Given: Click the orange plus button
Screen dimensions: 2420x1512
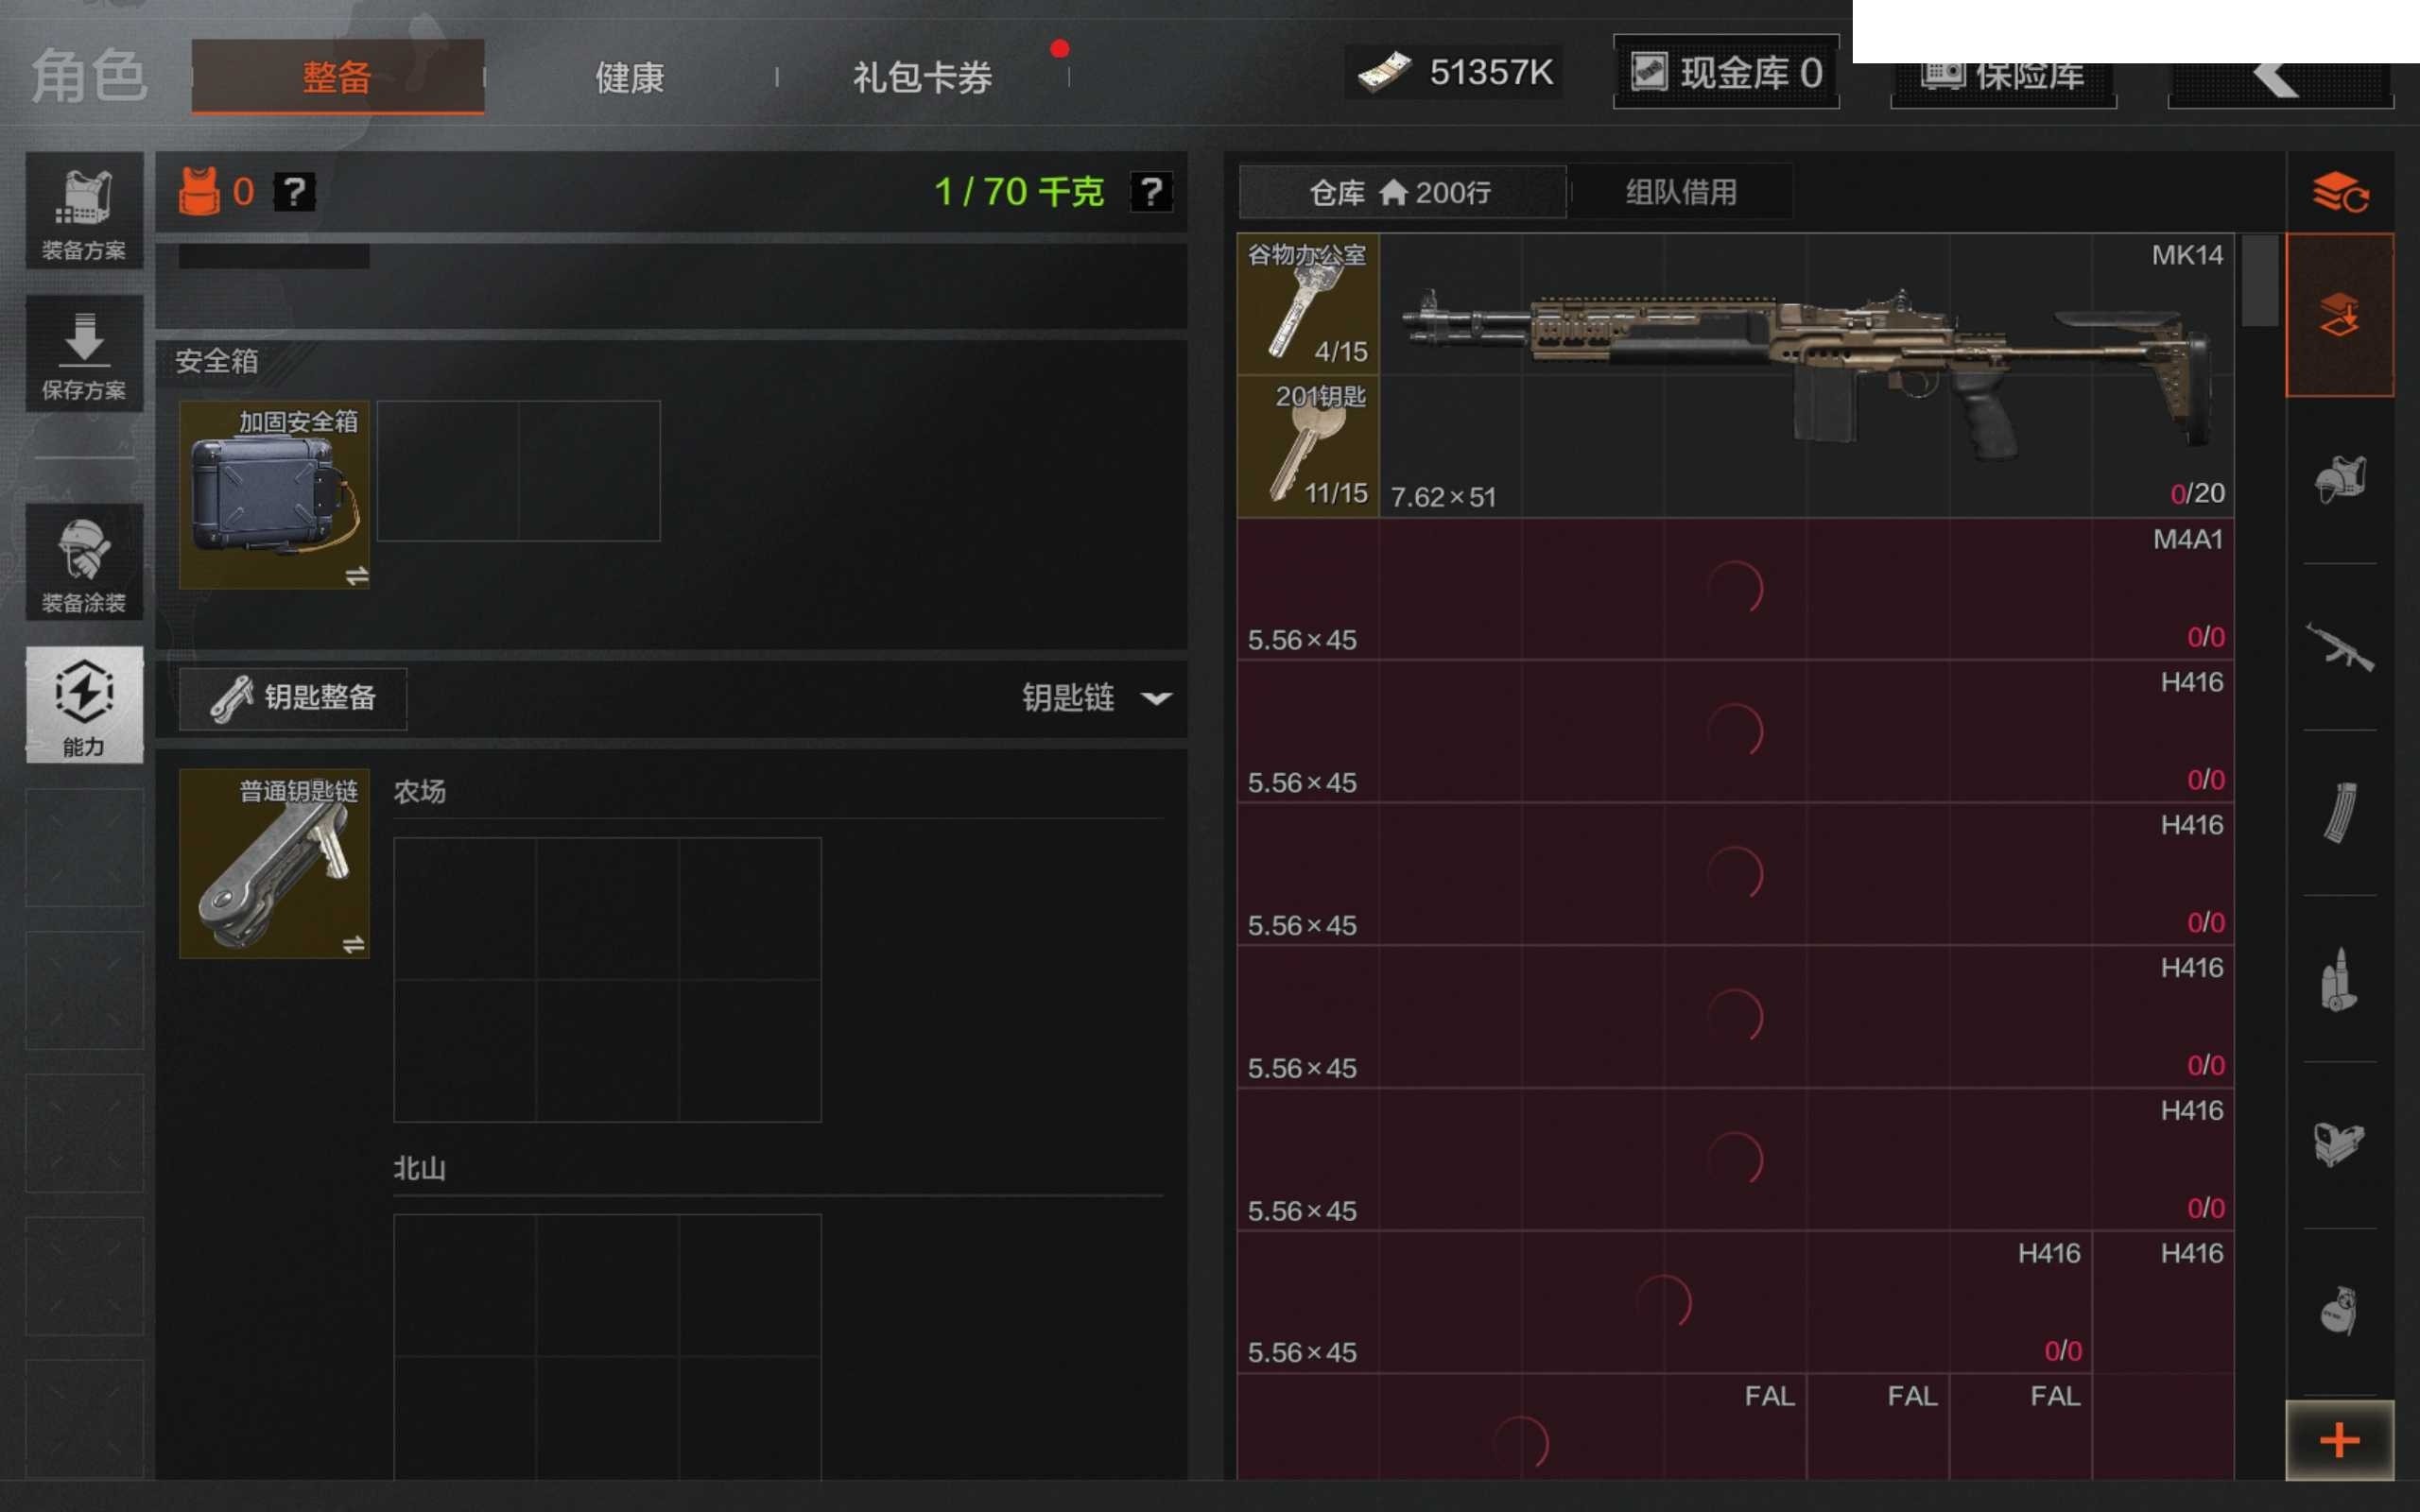Looking at the screenshot, I should click(x=2339, y=1440).
